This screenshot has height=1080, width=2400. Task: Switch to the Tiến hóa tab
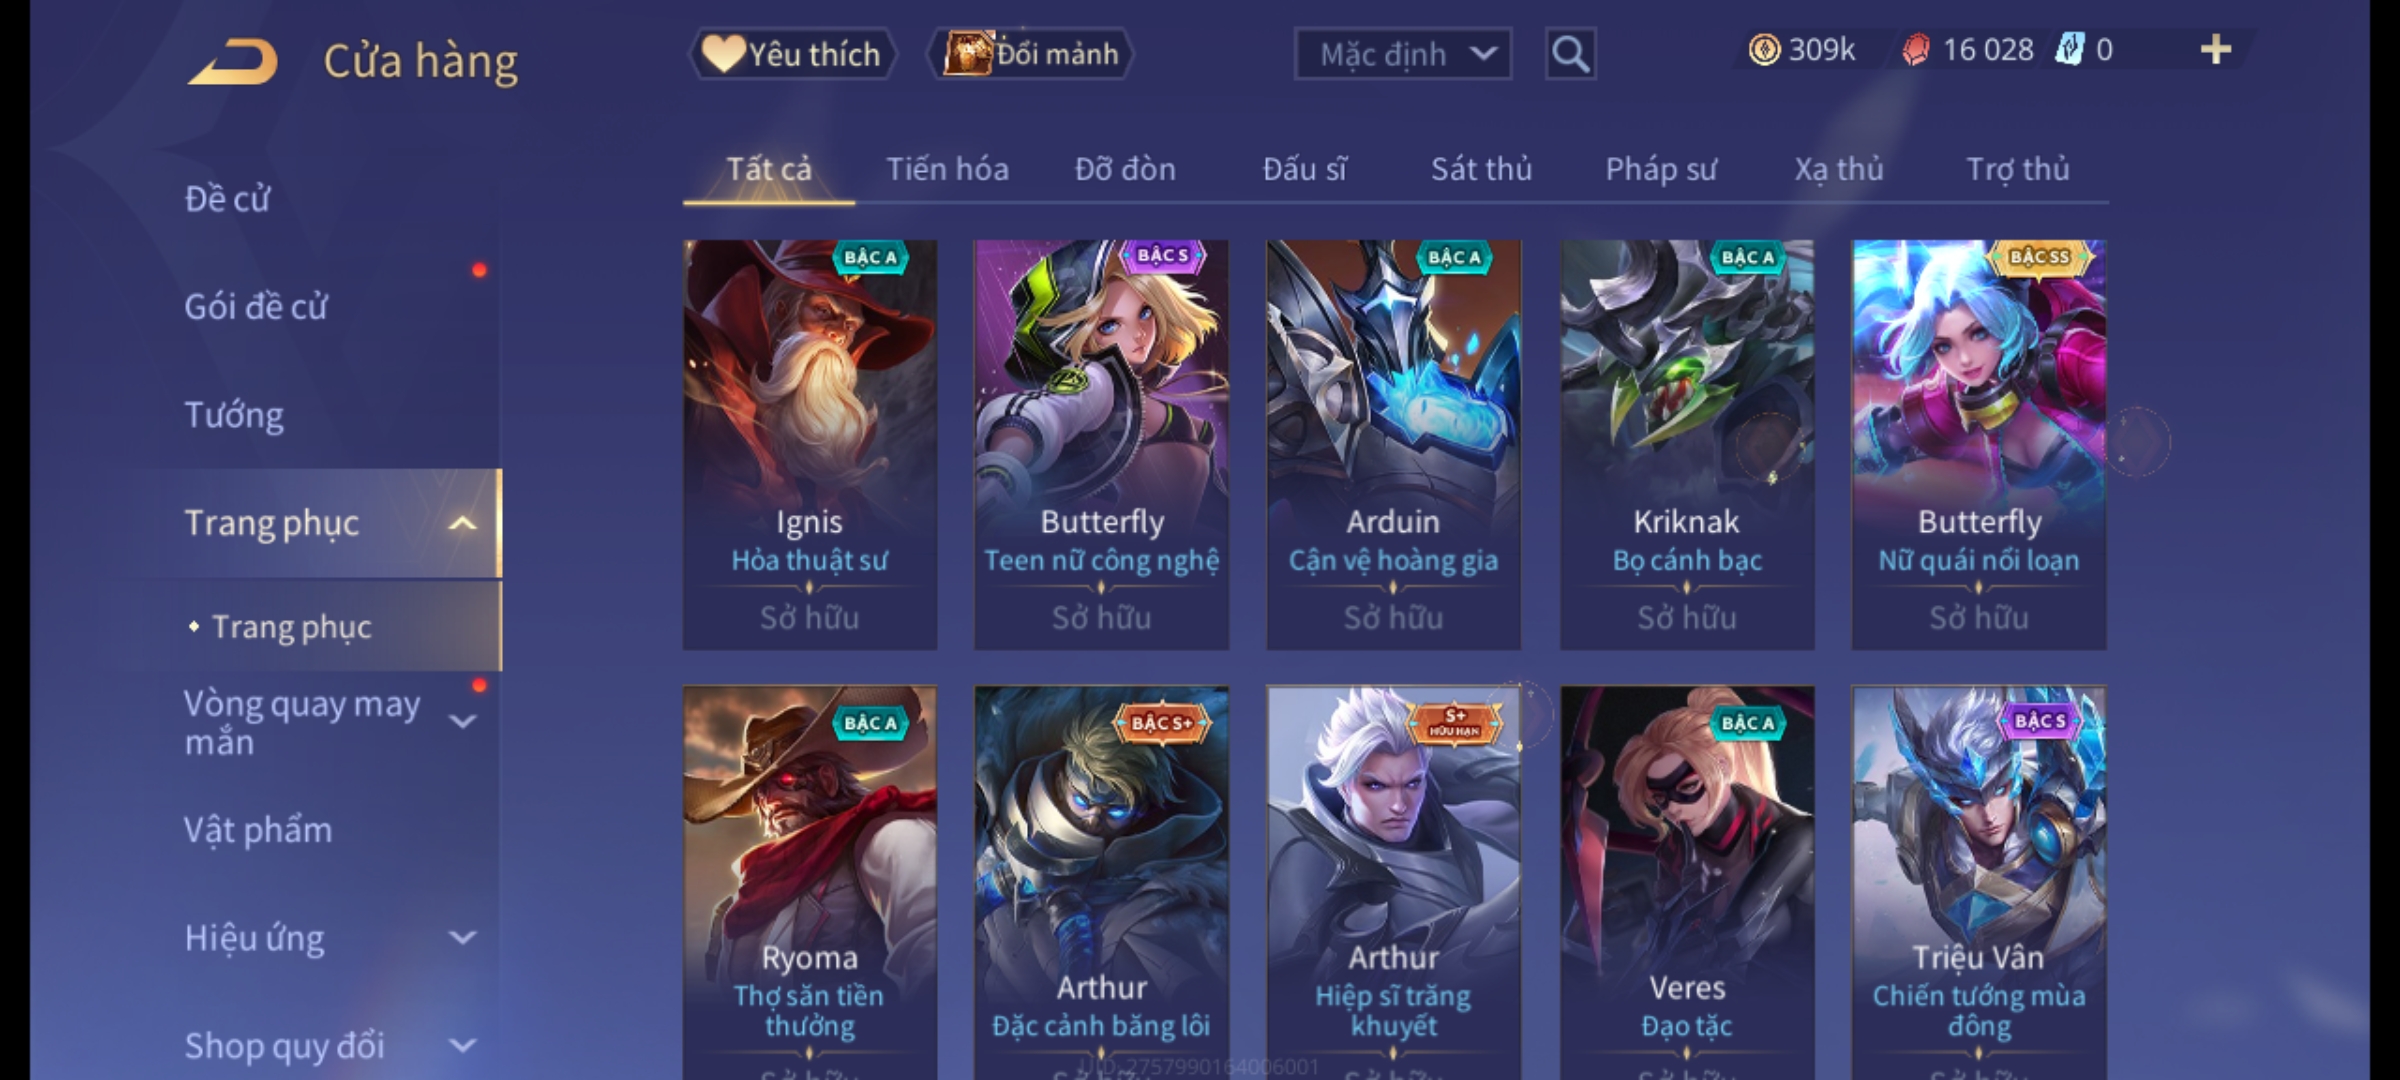pyautogui.click(x=947, y=169)
